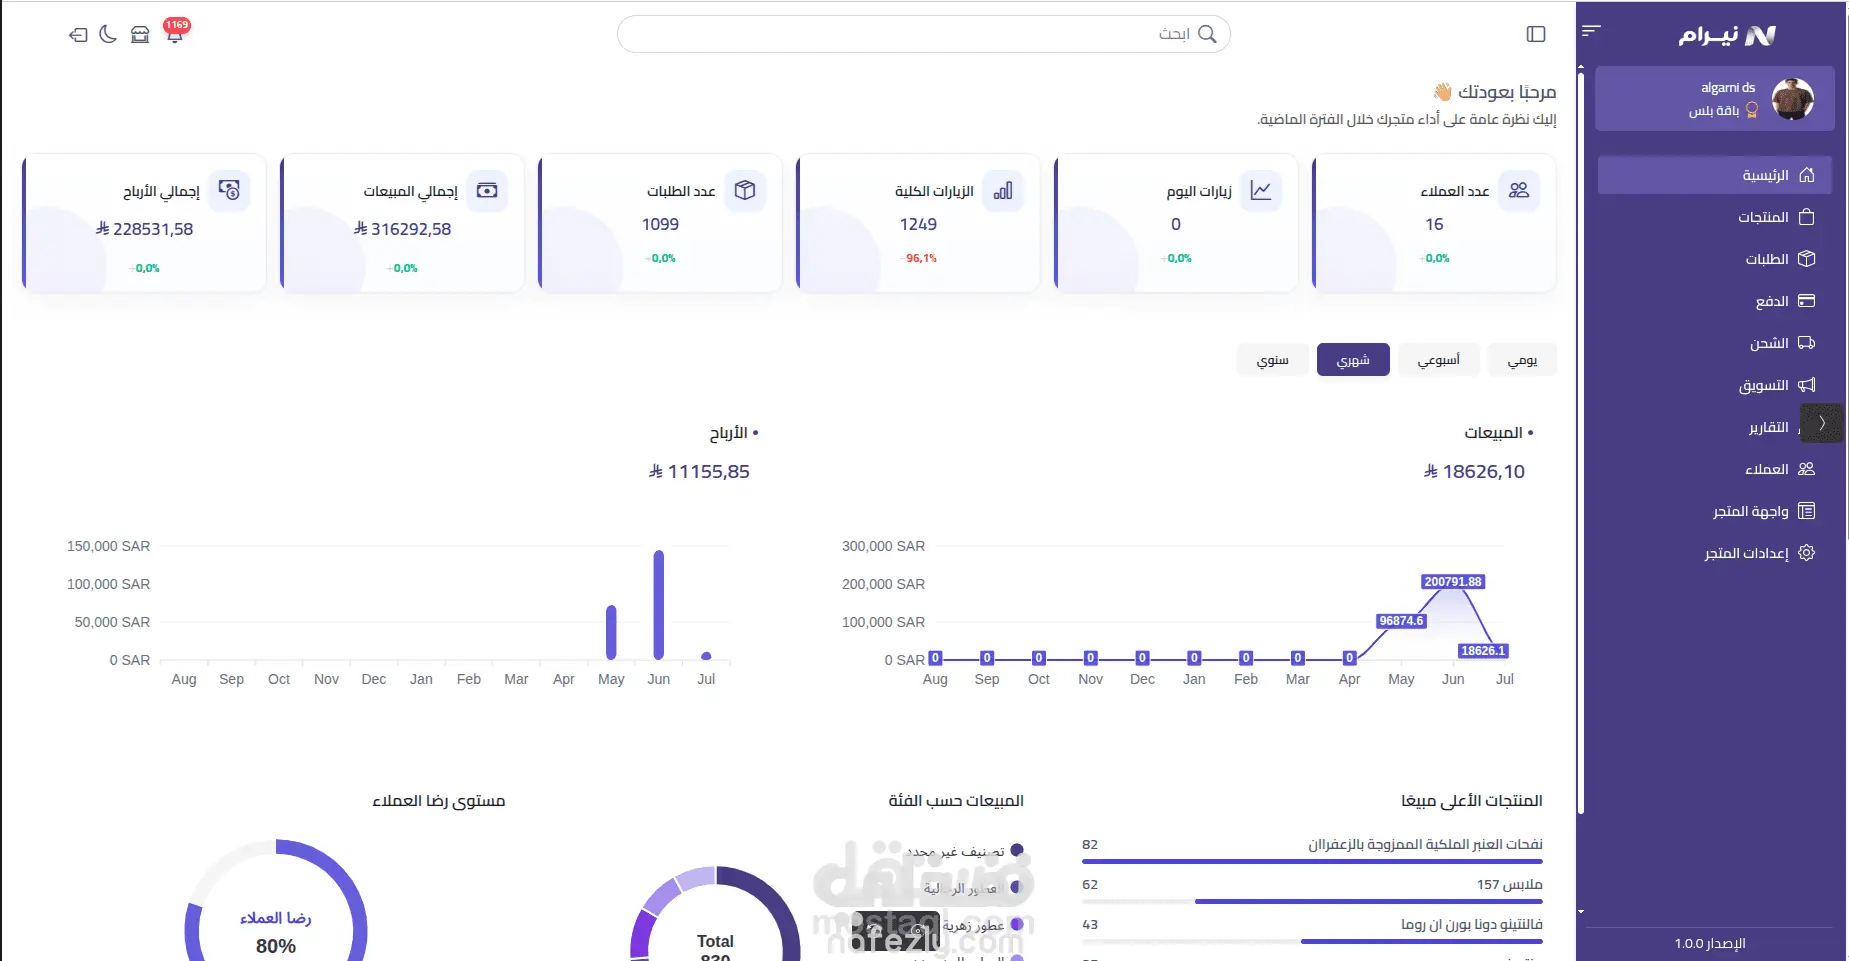1849x961 pixels.
Task: Select the يومي daily period button
Action: point(1522,360)
